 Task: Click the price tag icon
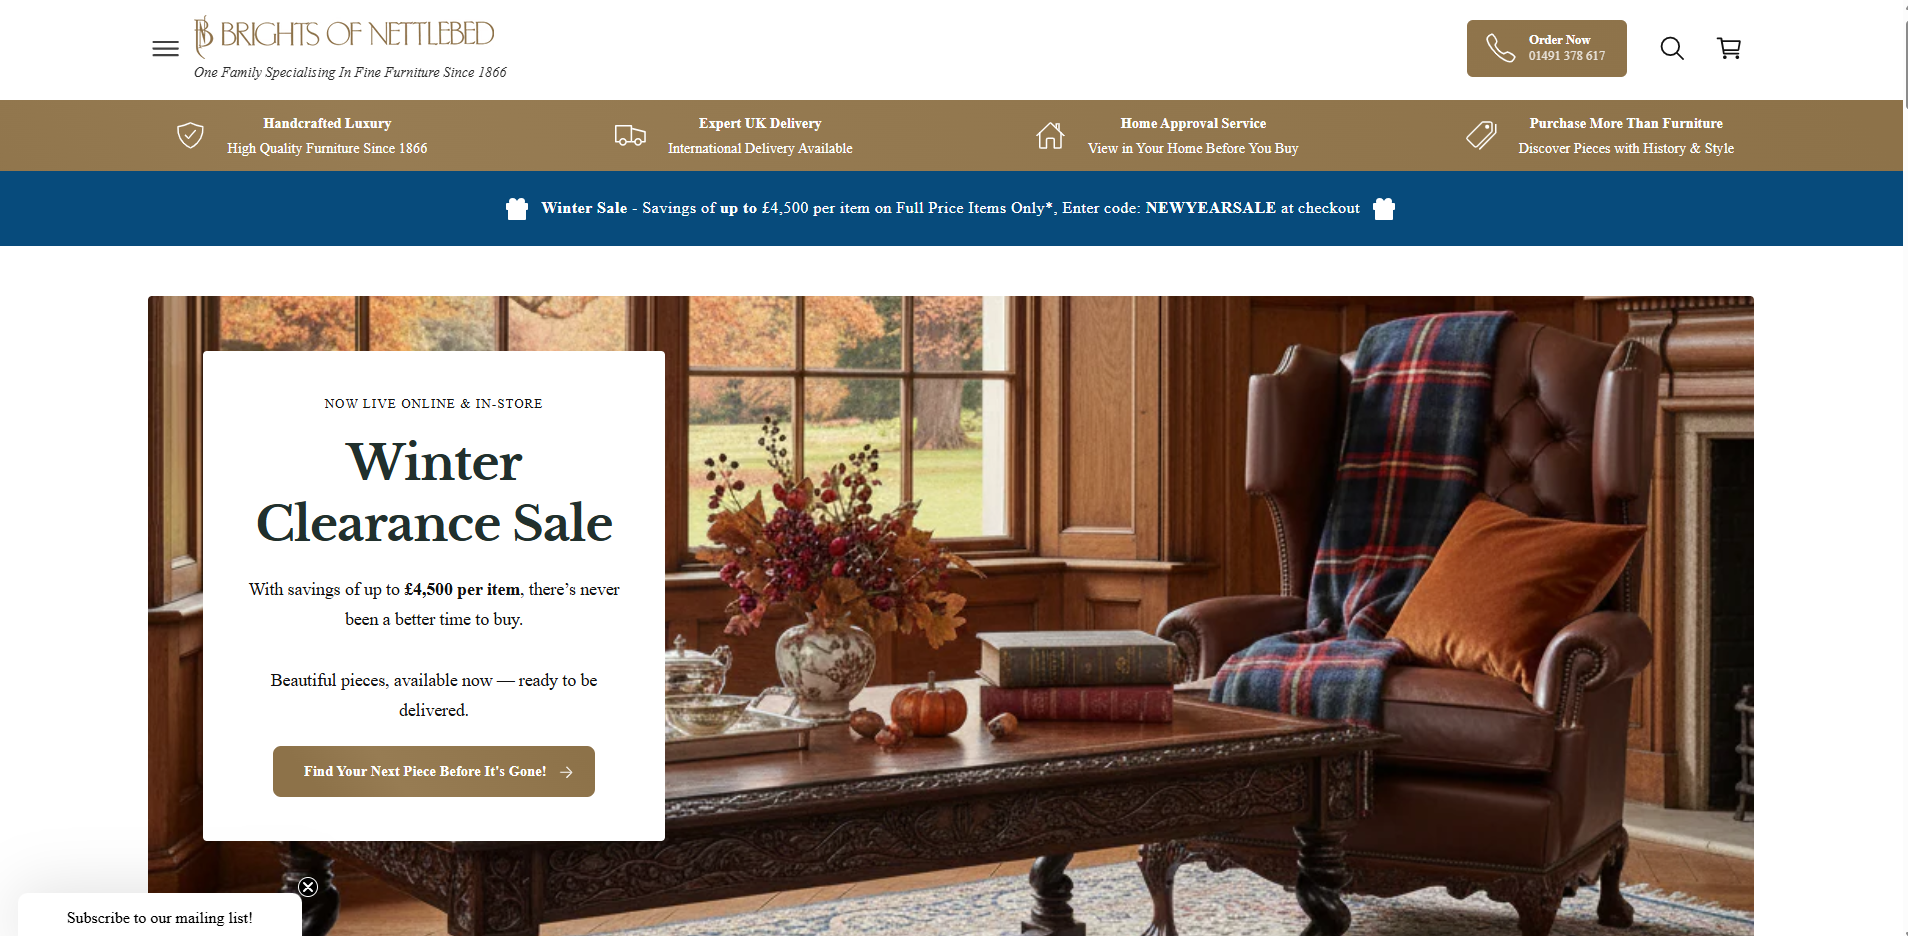[1481, 135]
